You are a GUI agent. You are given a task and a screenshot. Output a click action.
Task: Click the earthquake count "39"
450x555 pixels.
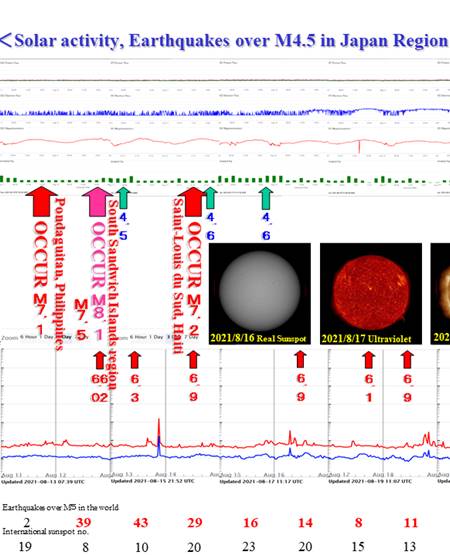[x=84, y=522]
